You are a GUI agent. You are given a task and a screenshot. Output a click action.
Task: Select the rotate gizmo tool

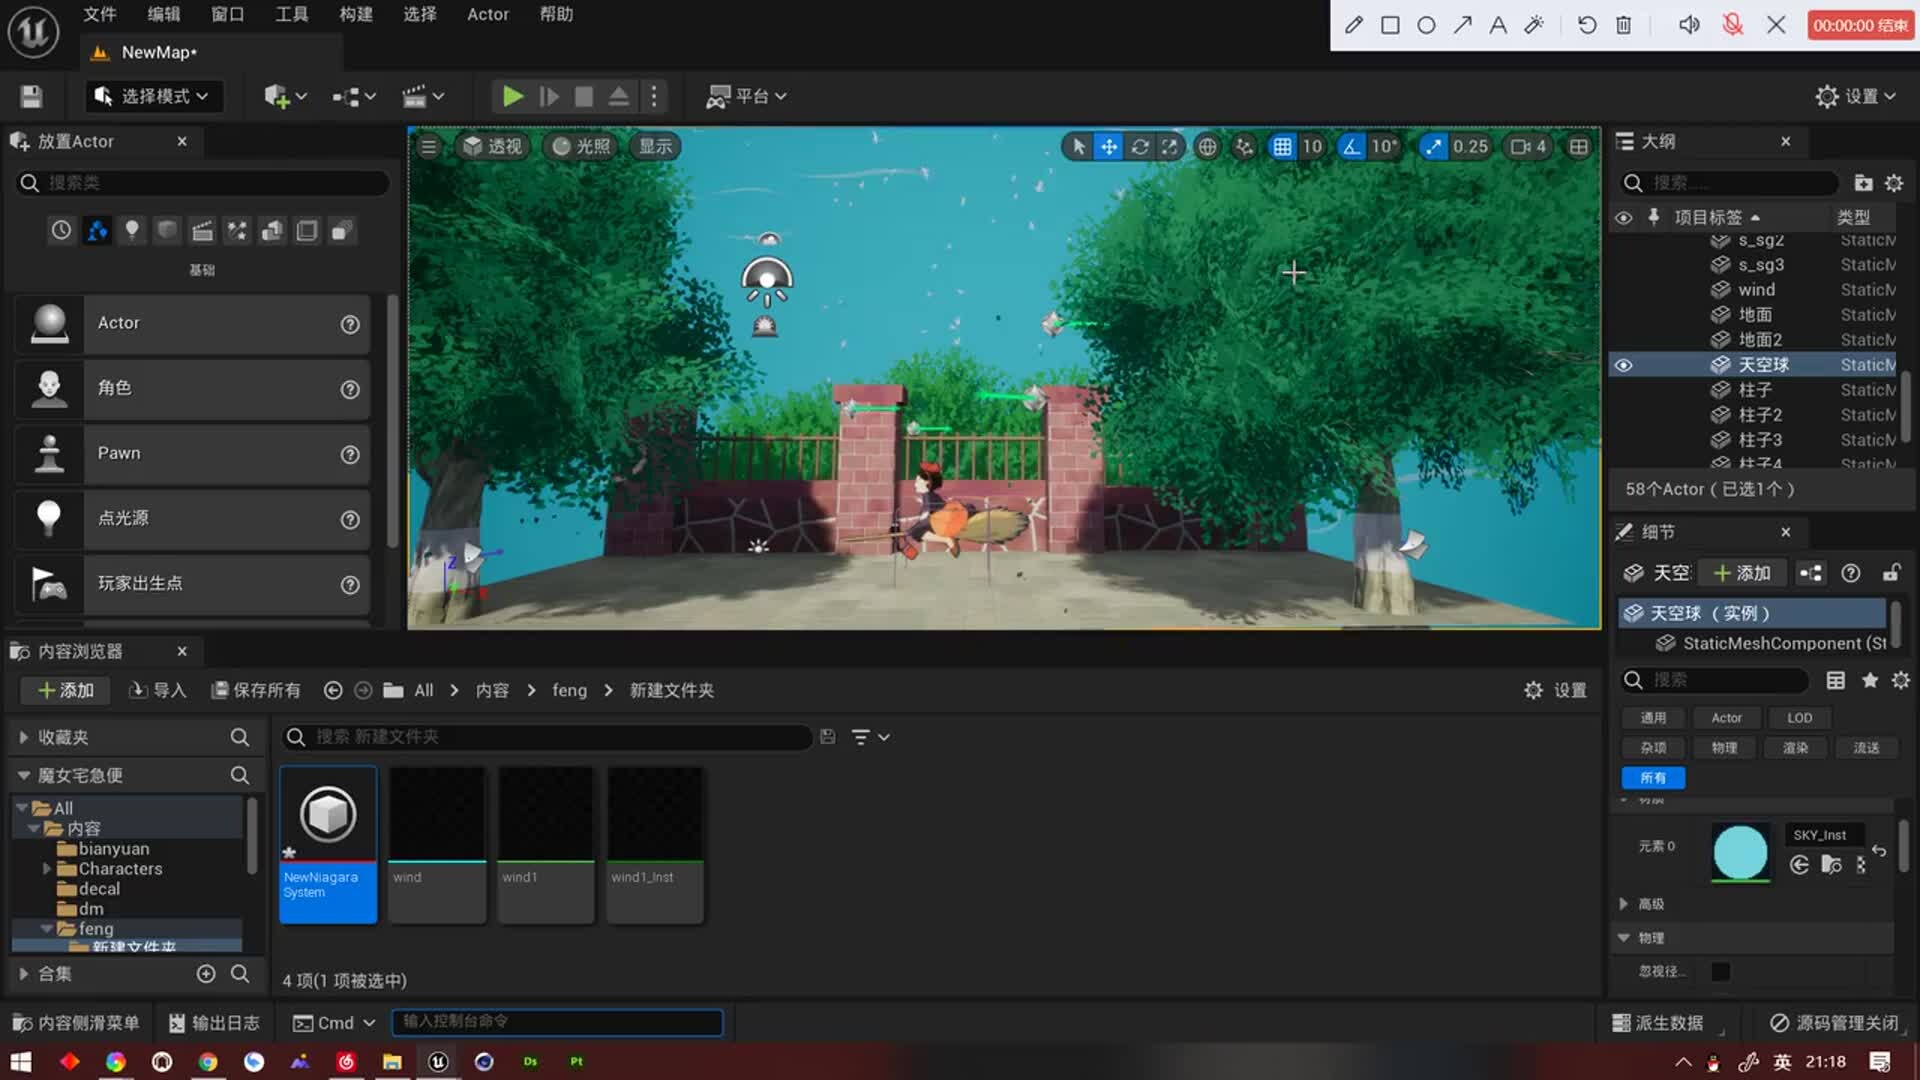coord(1139,147)
